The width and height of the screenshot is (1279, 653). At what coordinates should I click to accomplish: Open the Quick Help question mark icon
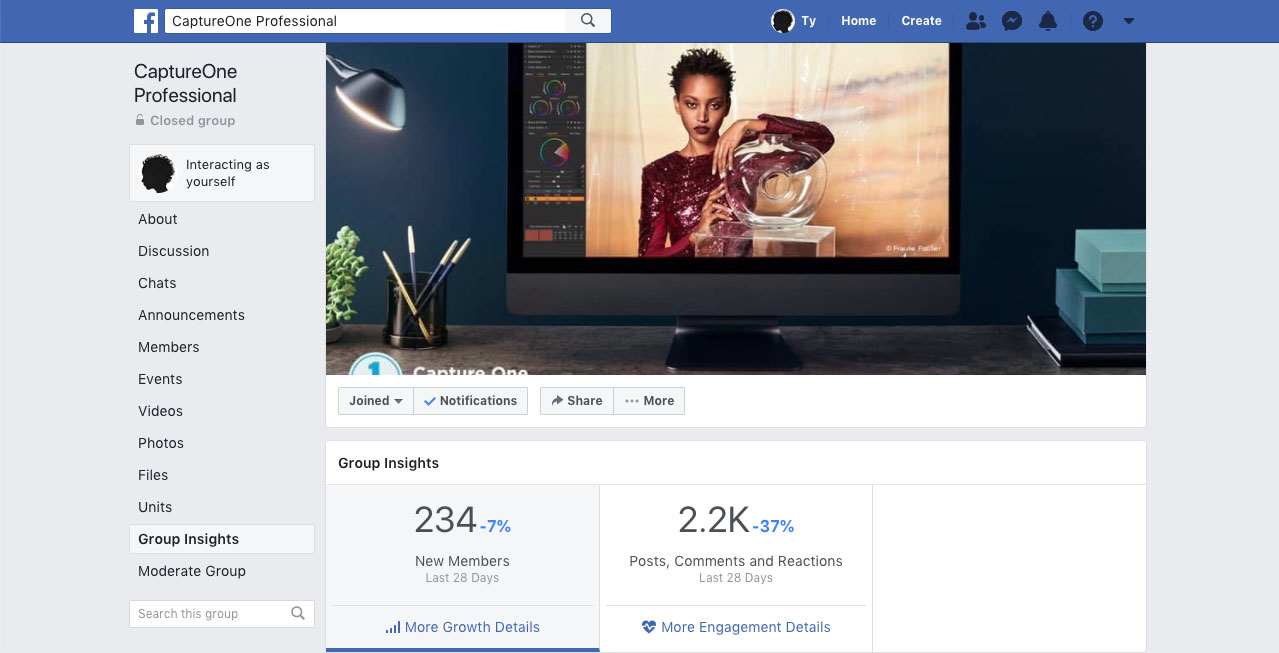pyautogui.click(x=1093, y=21)
